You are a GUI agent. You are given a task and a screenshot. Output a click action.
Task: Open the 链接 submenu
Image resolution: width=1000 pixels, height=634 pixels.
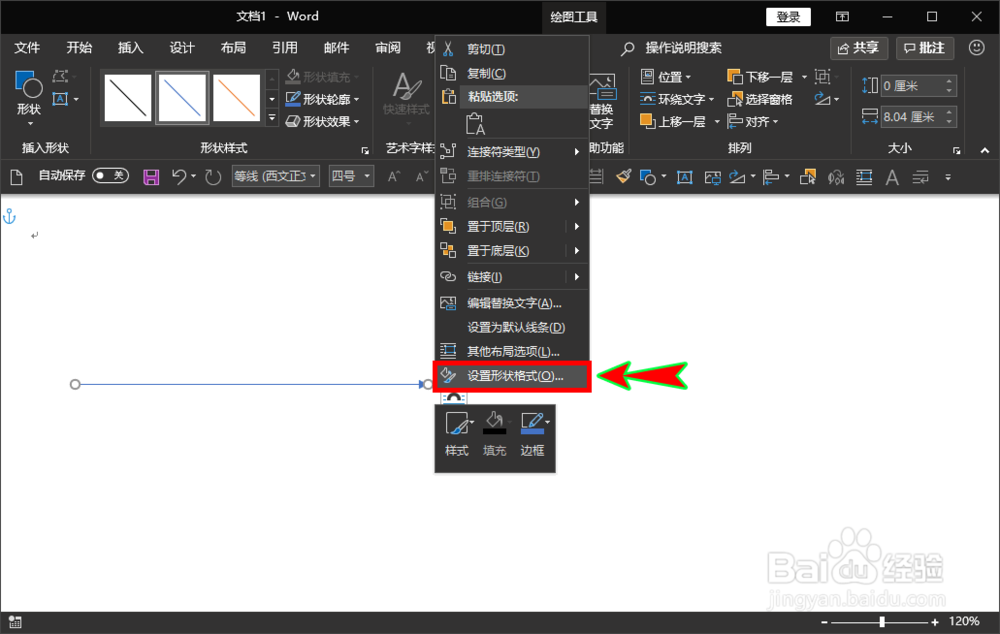(x=511, y=277)
